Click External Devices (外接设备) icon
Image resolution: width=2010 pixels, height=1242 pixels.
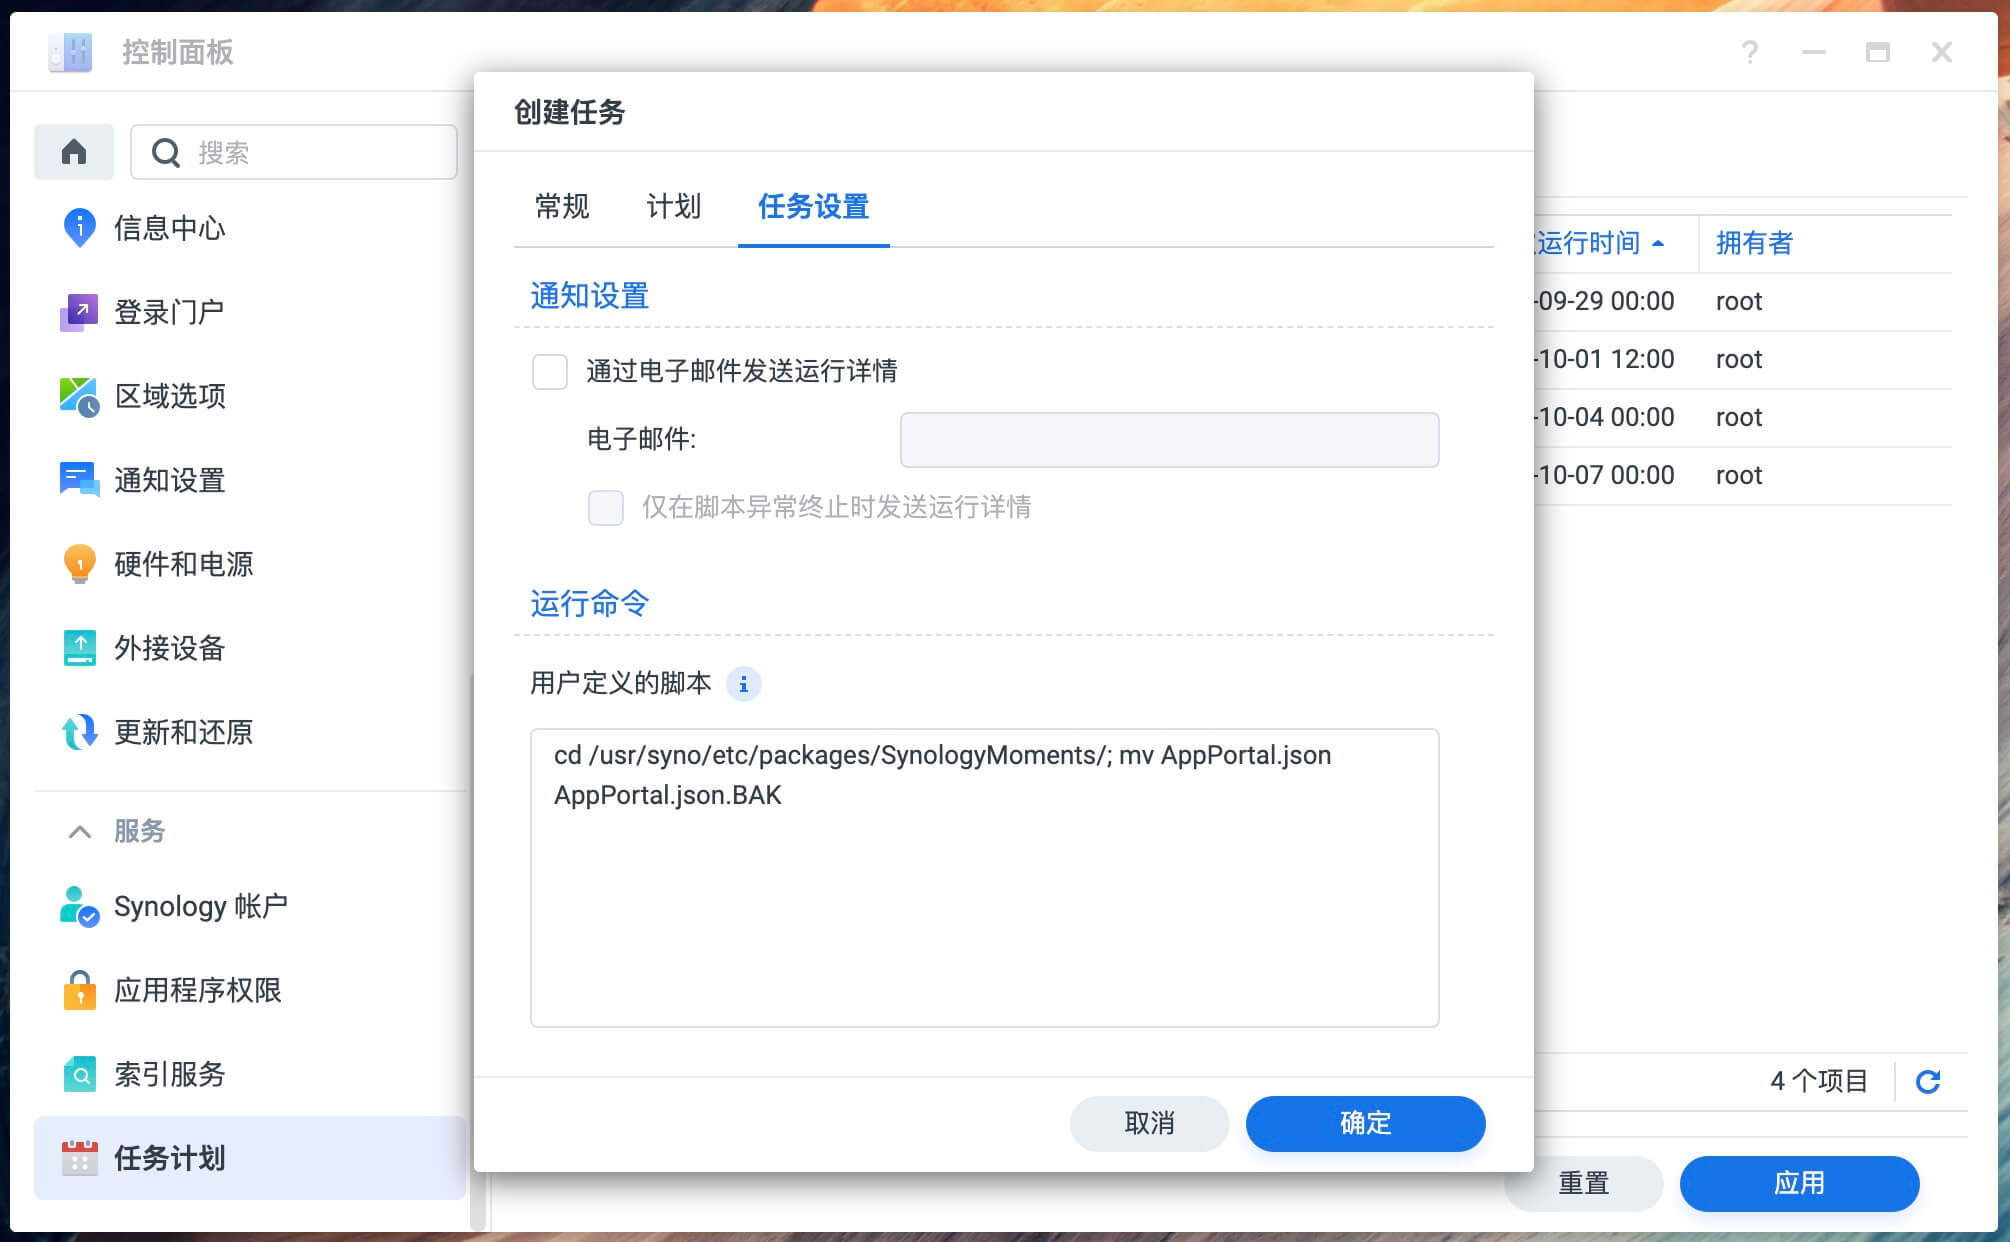tap(79, 648)
